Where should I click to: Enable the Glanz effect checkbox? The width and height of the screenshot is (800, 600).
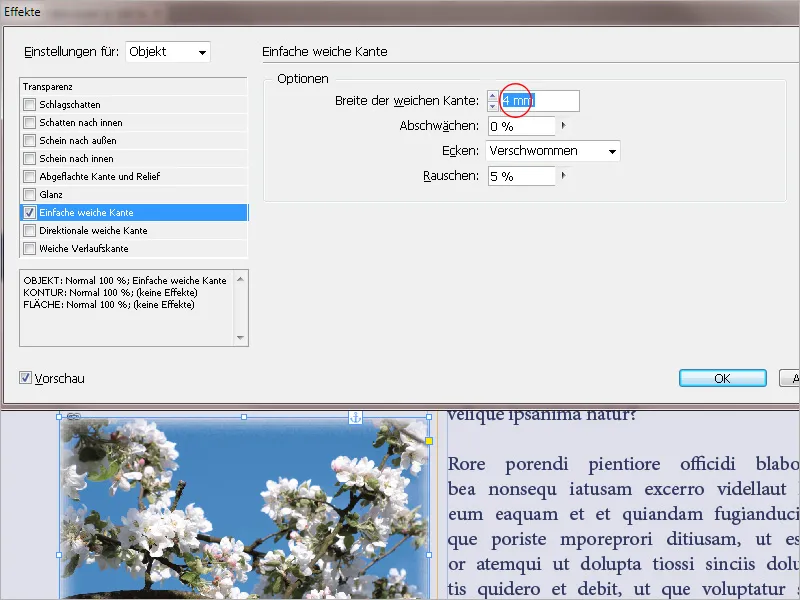point(30,194)
